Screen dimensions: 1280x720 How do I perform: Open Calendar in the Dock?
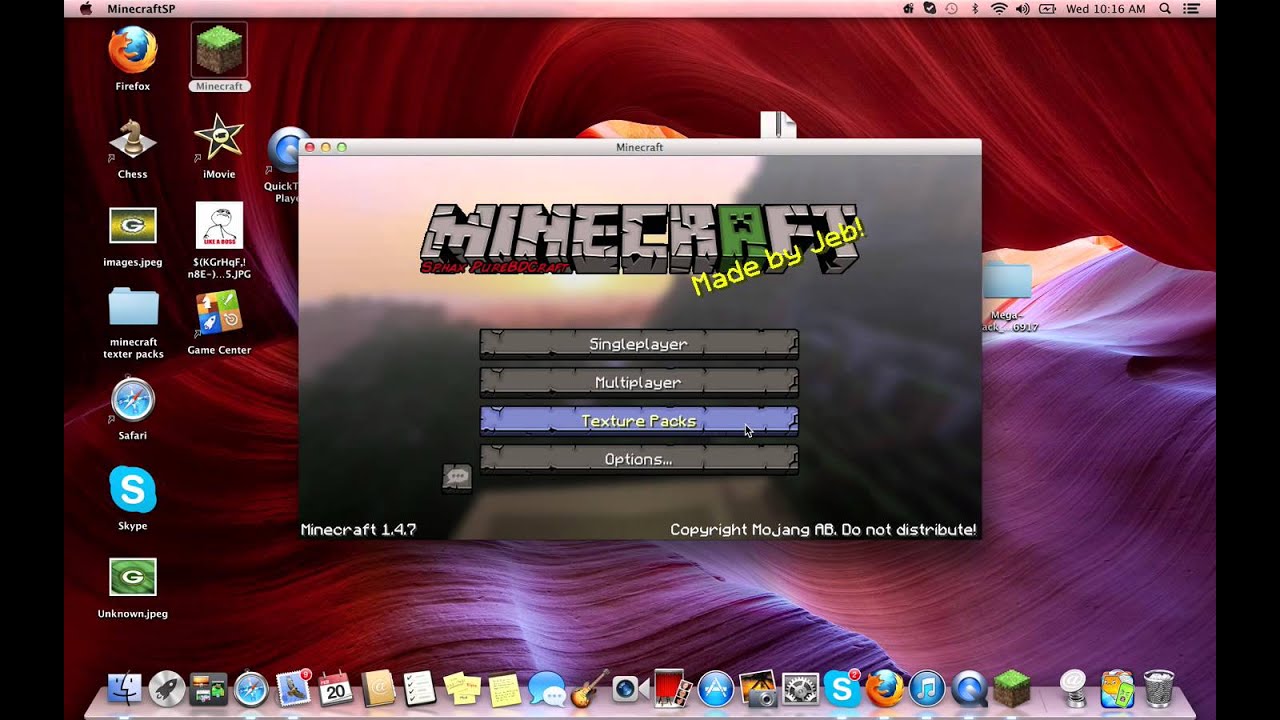pyautogui.click(x=336, y=688)
